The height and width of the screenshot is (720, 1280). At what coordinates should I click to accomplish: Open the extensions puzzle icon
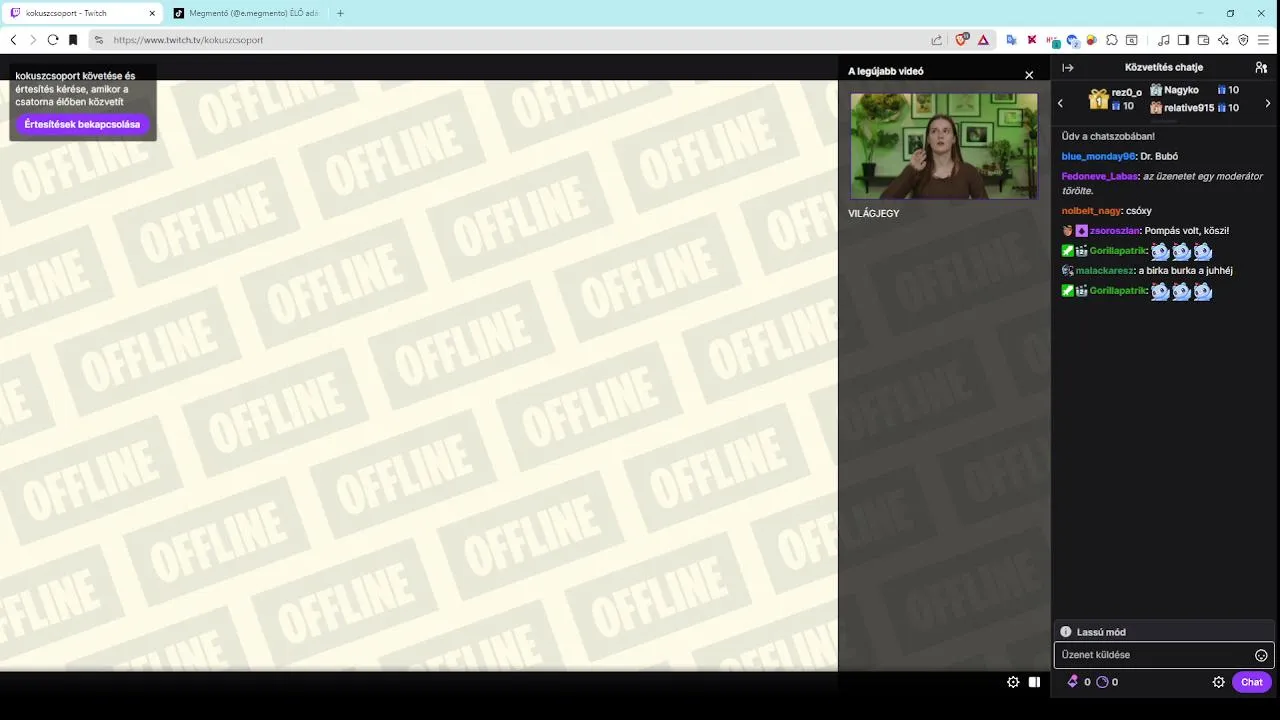pyautogui.click(x=1112, y=40)
